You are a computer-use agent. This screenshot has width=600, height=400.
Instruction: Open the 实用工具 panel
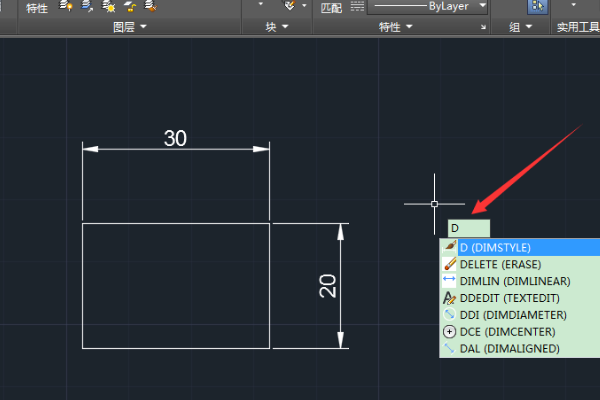(577, 27)
